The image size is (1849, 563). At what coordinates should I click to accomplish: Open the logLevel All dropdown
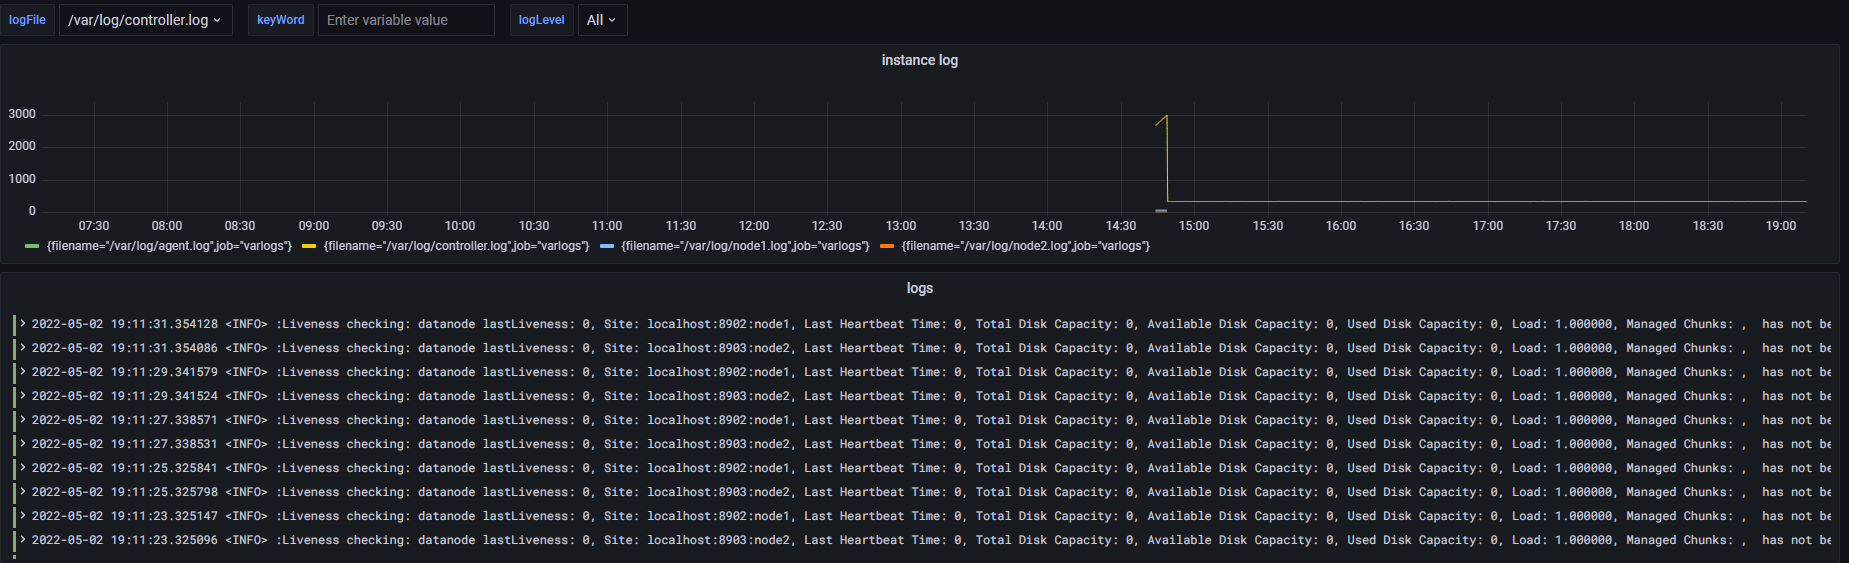602,20
